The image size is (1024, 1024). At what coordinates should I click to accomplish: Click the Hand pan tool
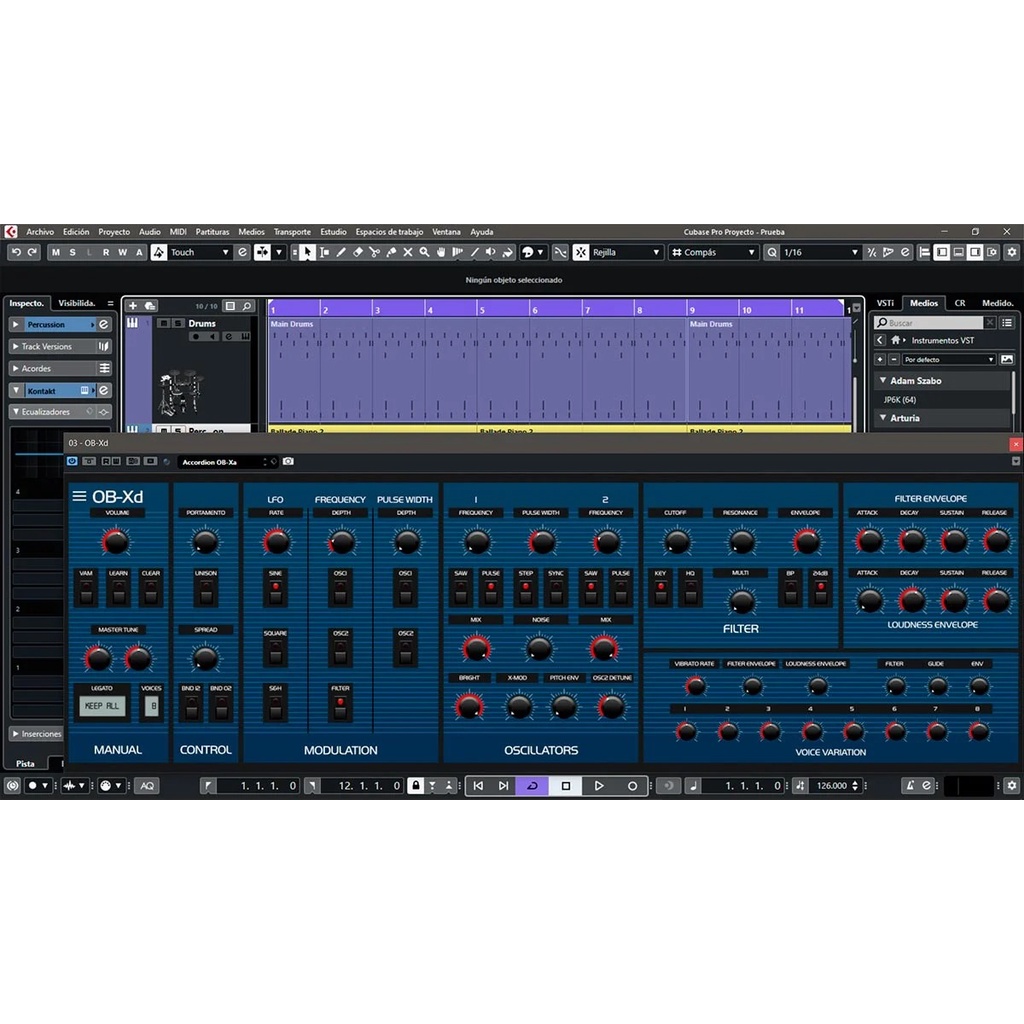pos(441,252)
